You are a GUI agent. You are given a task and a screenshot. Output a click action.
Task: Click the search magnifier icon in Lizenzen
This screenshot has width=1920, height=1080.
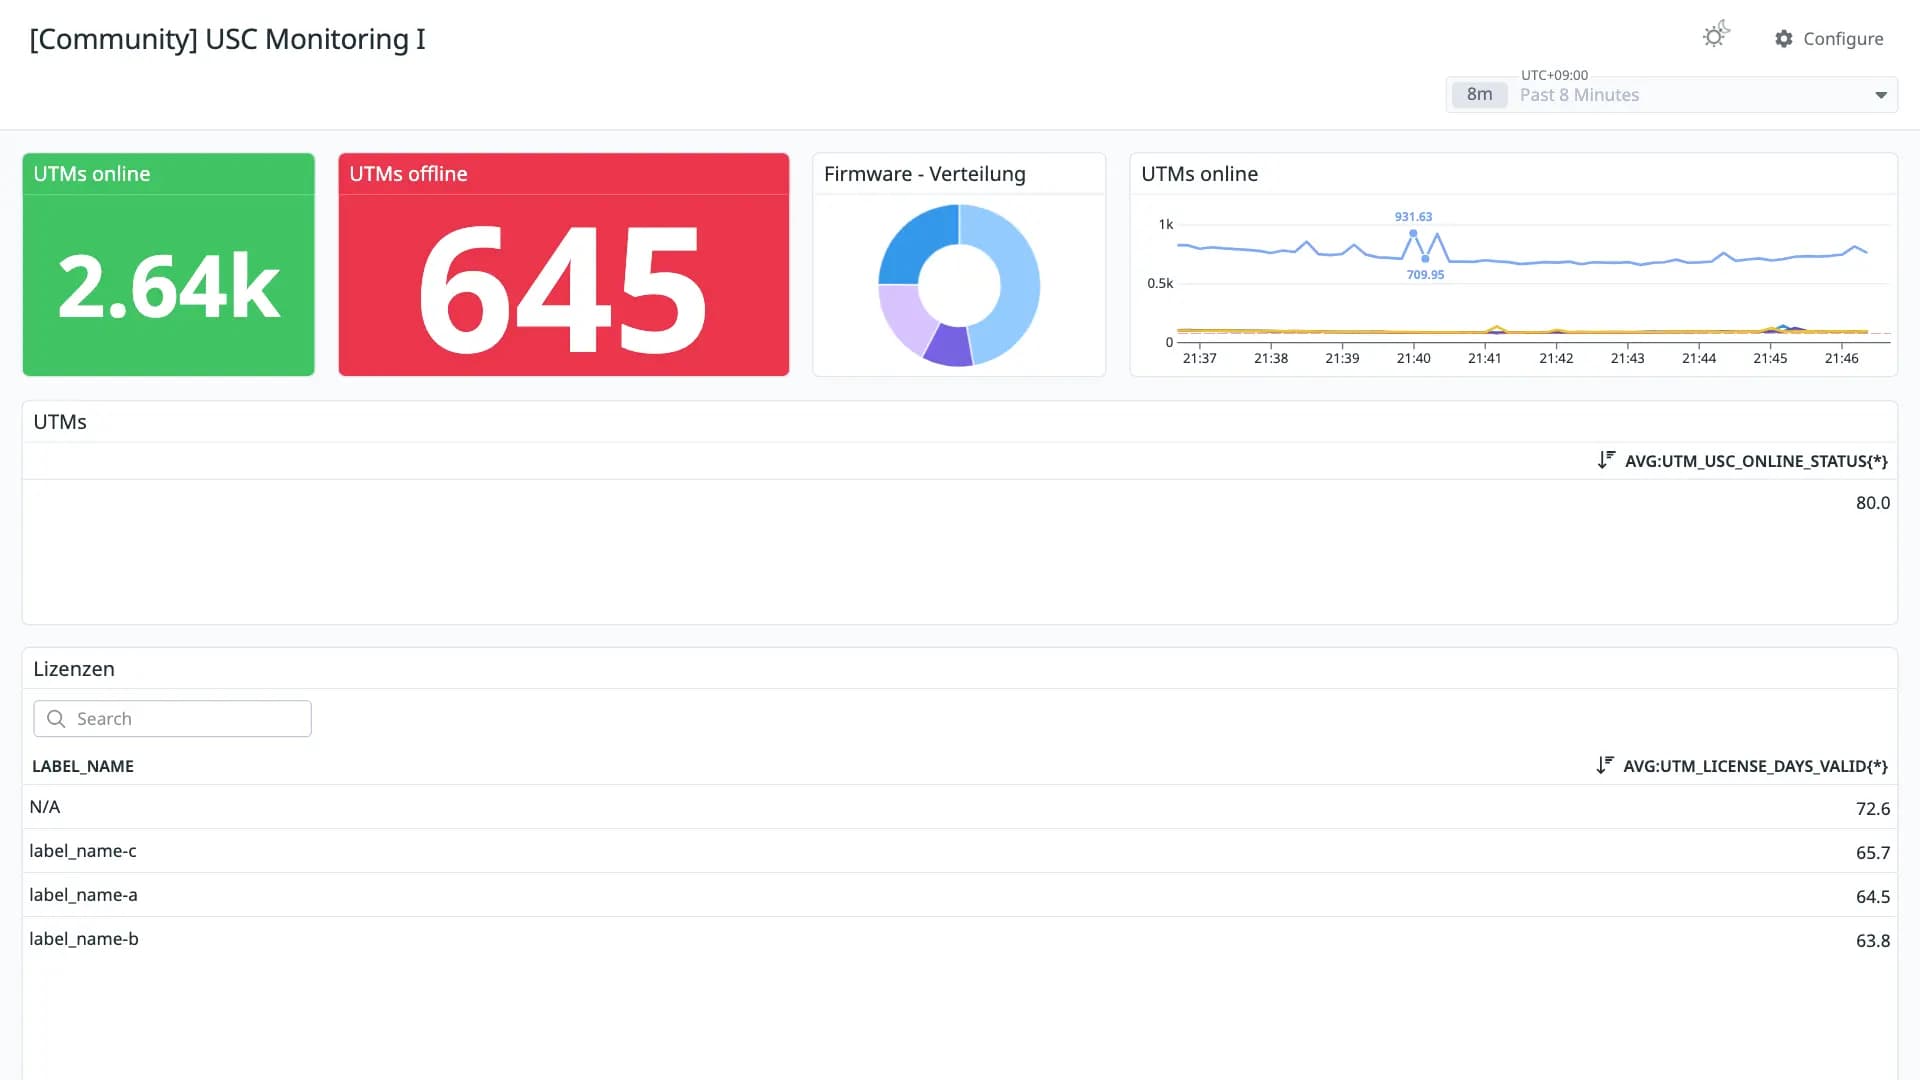(56, 719)
